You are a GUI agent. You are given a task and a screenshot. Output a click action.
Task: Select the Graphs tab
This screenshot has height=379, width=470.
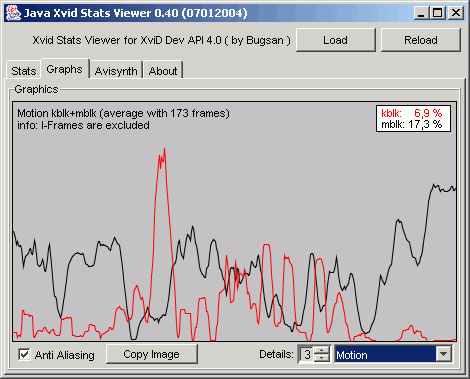tap(64, 69)
